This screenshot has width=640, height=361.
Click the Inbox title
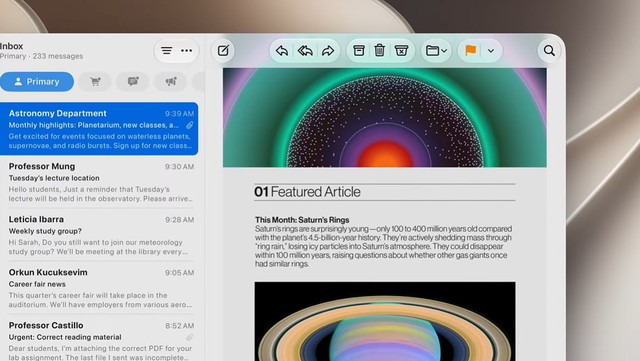[11, 46]
